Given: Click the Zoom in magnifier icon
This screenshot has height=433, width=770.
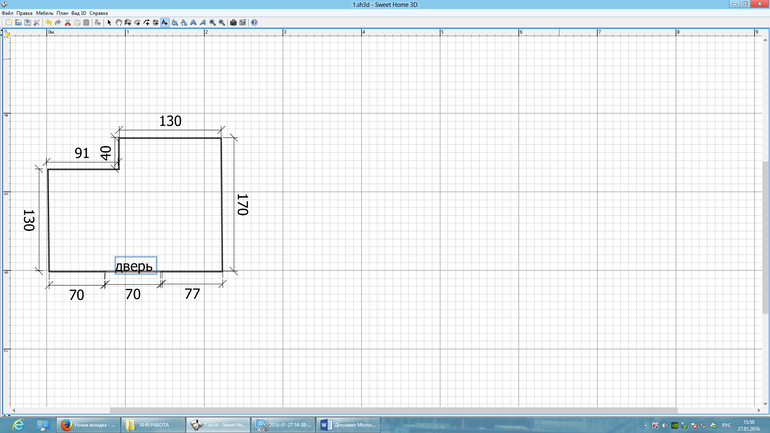Looking at the screenshot, I should [x=211, y=21].
